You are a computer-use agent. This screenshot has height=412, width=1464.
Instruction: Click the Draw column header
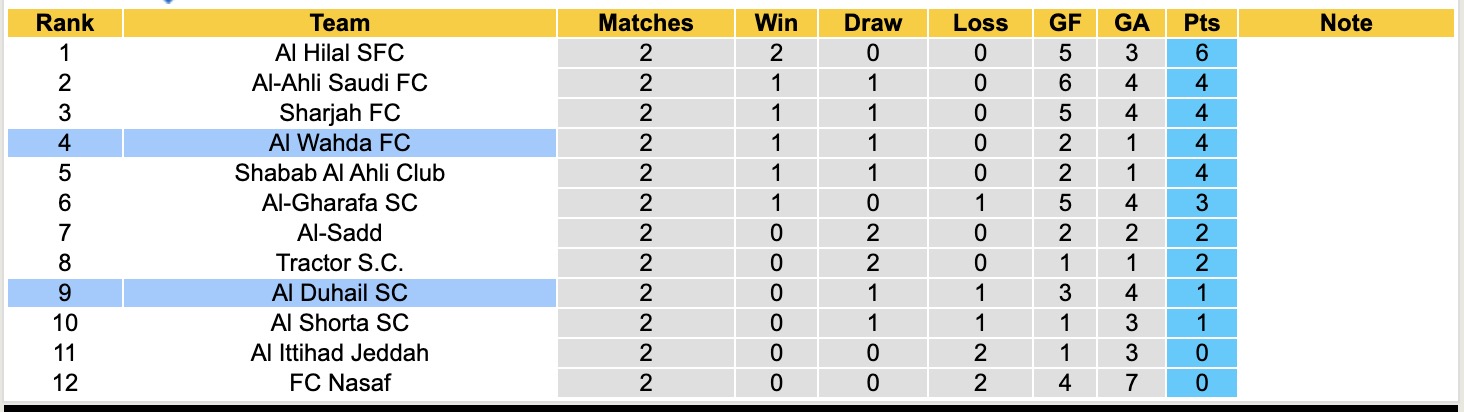click(x=872, y=23)
